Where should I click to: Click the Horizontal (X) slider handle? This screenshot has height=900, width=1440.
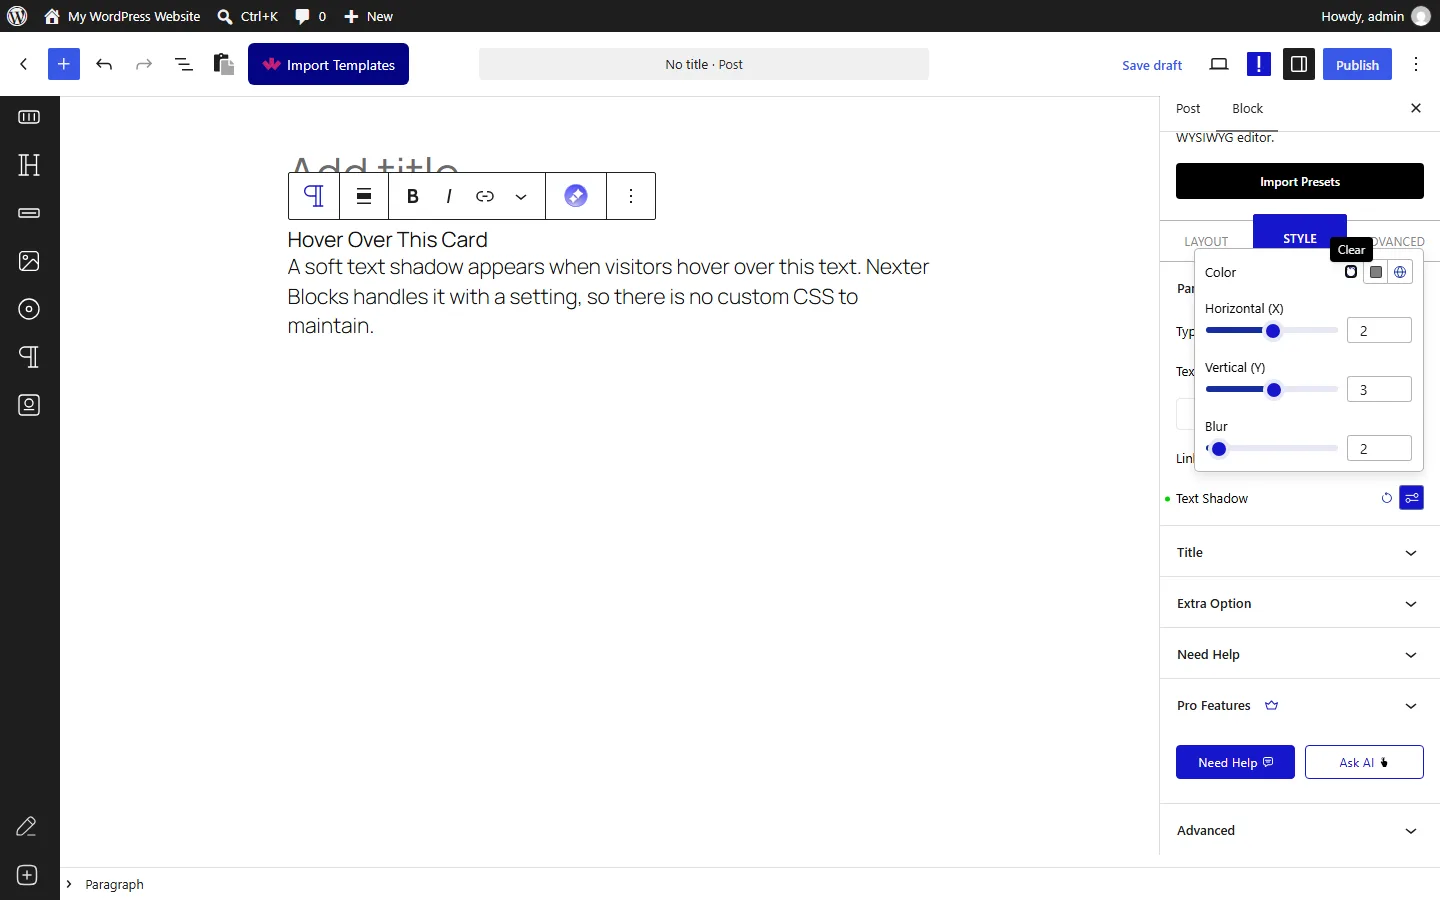[1273, 331]
